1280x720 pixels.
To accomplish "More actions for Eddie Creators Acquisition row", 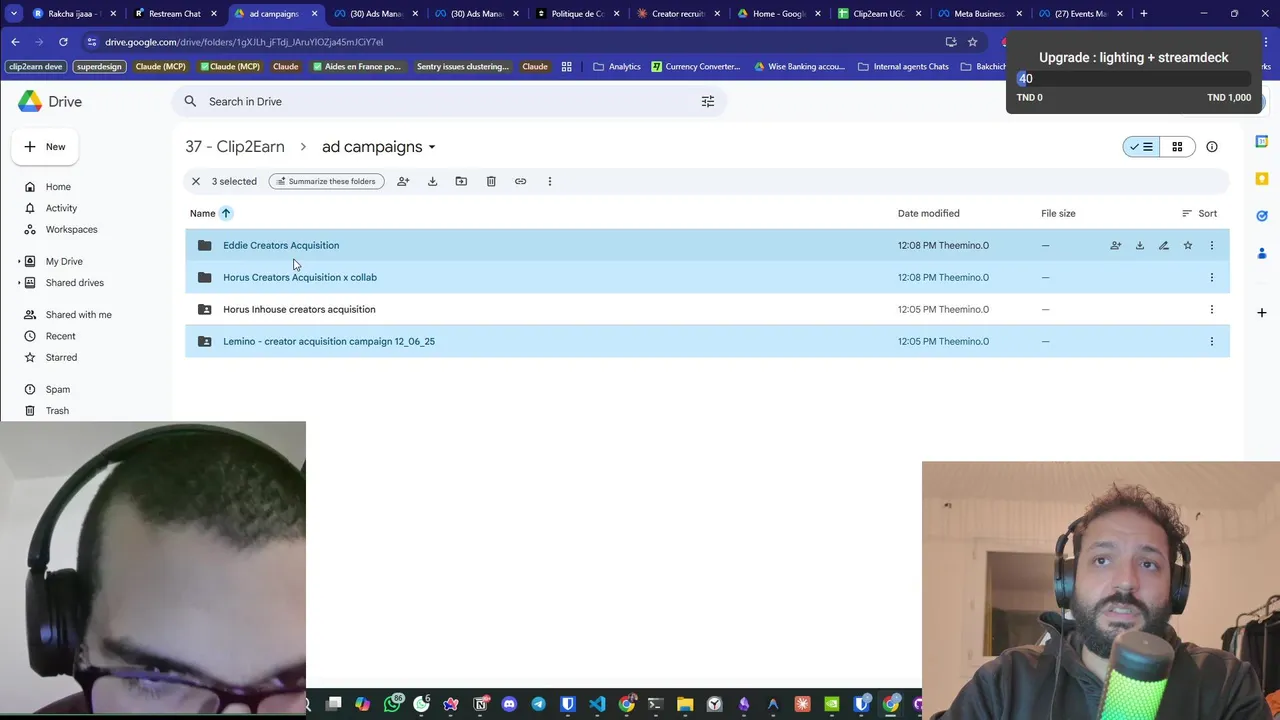I will 1212,245.
